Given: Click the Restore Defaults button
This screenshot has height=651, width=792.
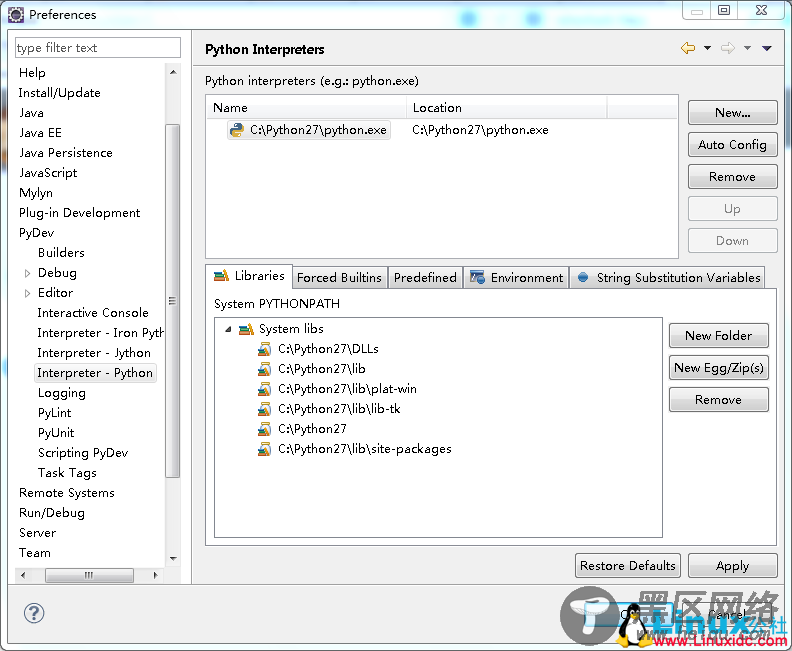Looking at the screenshot, I should pyautogui.click(x=628, y=566).
